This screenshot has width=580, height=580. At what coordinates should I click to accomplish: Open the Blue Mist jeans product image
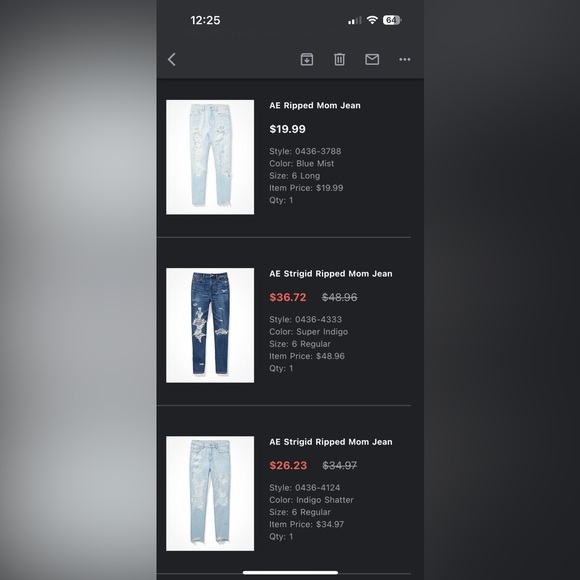pos(210,157)
